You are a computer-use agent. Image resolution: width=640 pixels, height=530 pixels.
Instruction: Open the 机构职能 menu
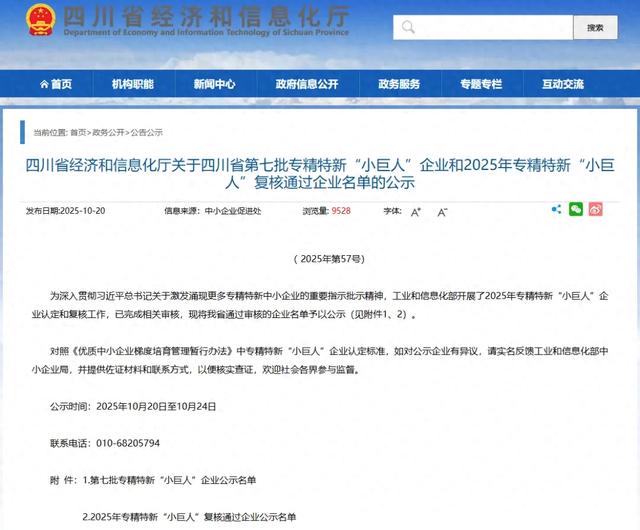133,84
